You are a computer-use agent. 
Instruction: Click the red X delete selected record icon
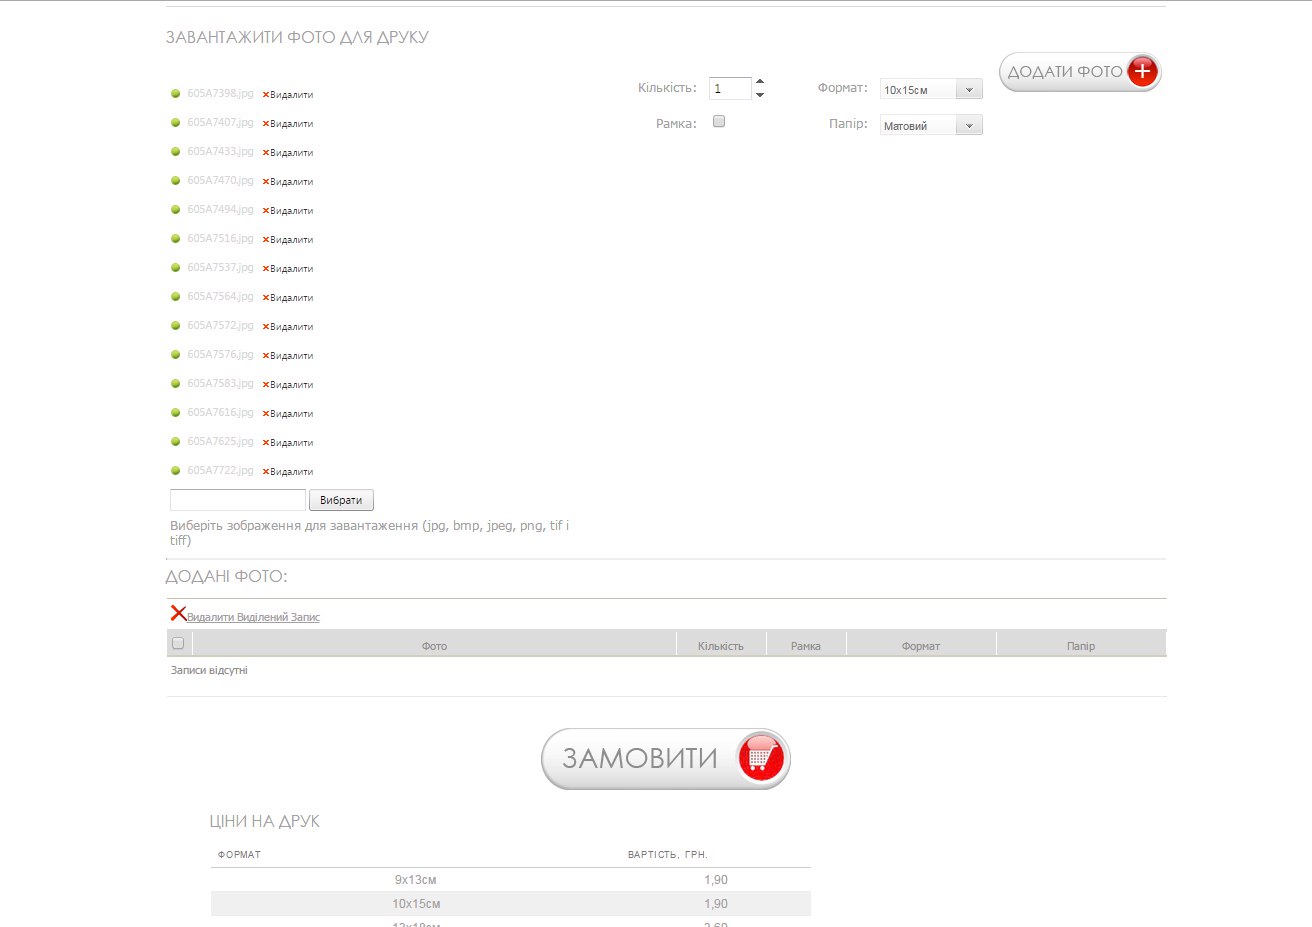178,613
